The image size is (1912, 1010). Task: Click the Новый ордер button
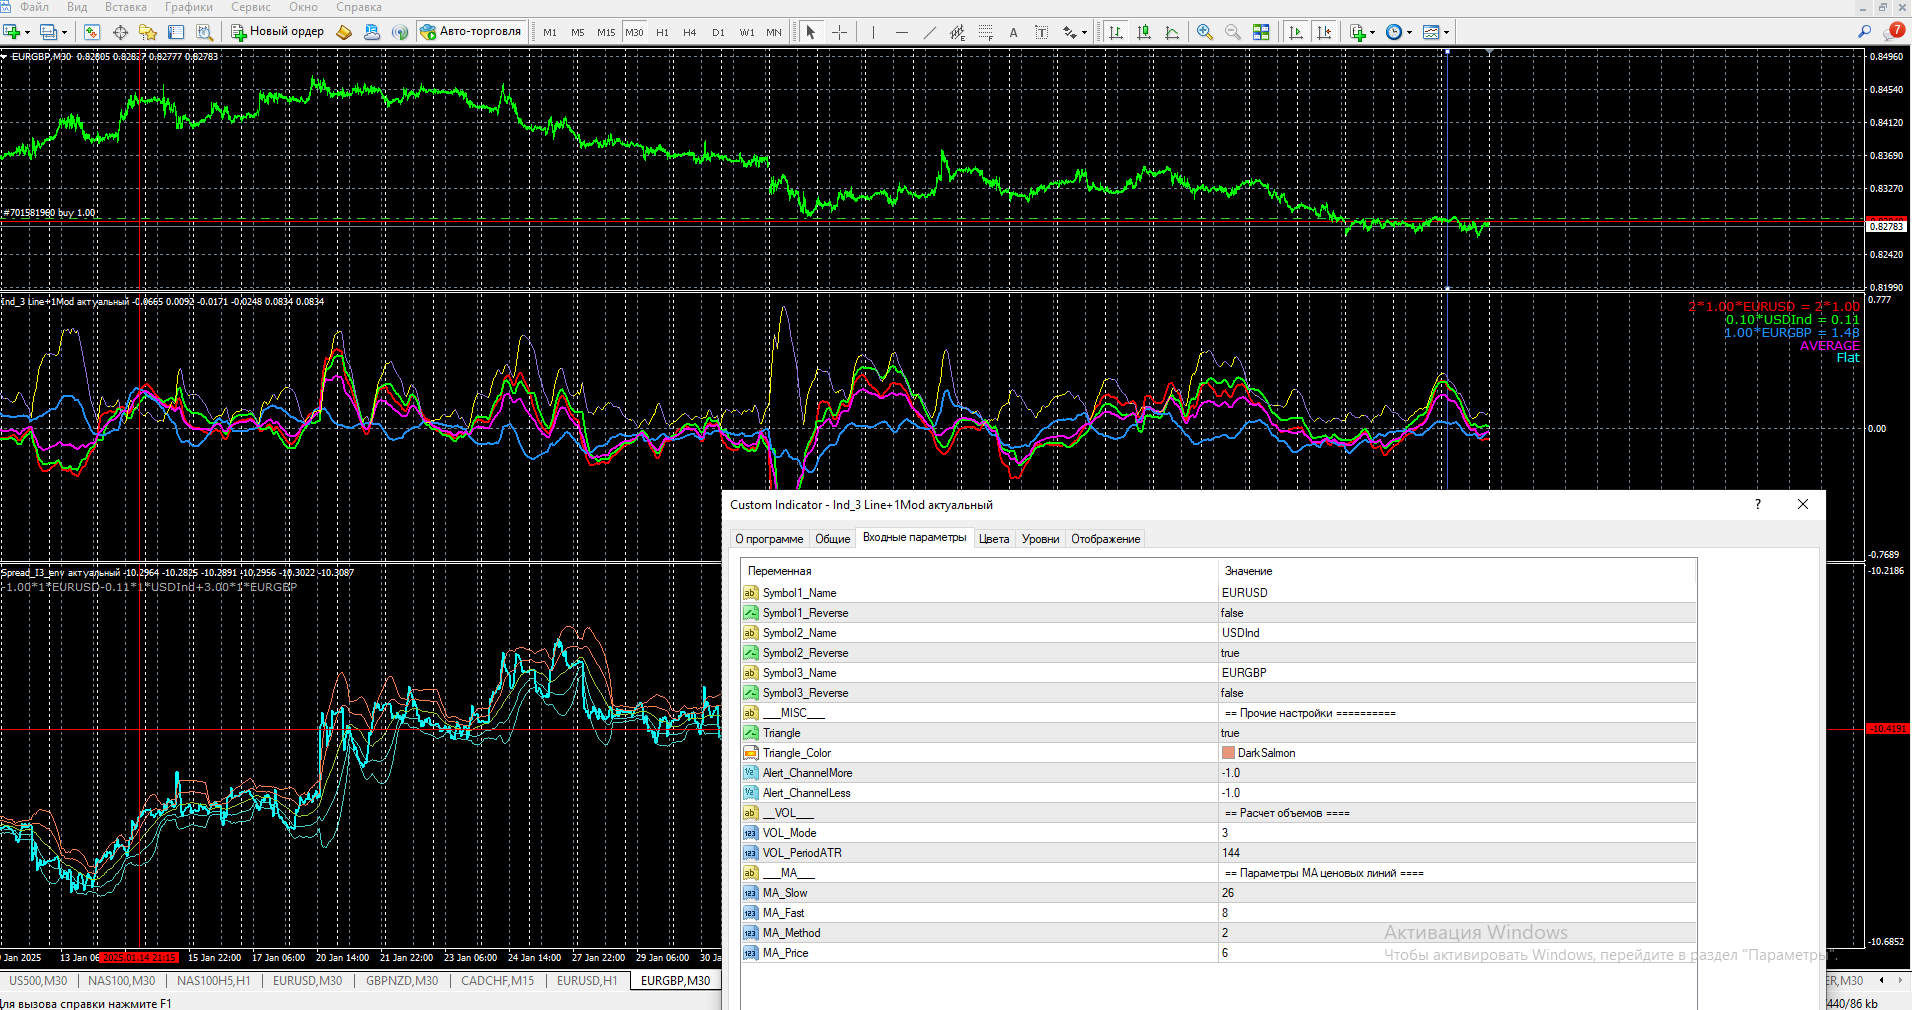tap(278, 32)
